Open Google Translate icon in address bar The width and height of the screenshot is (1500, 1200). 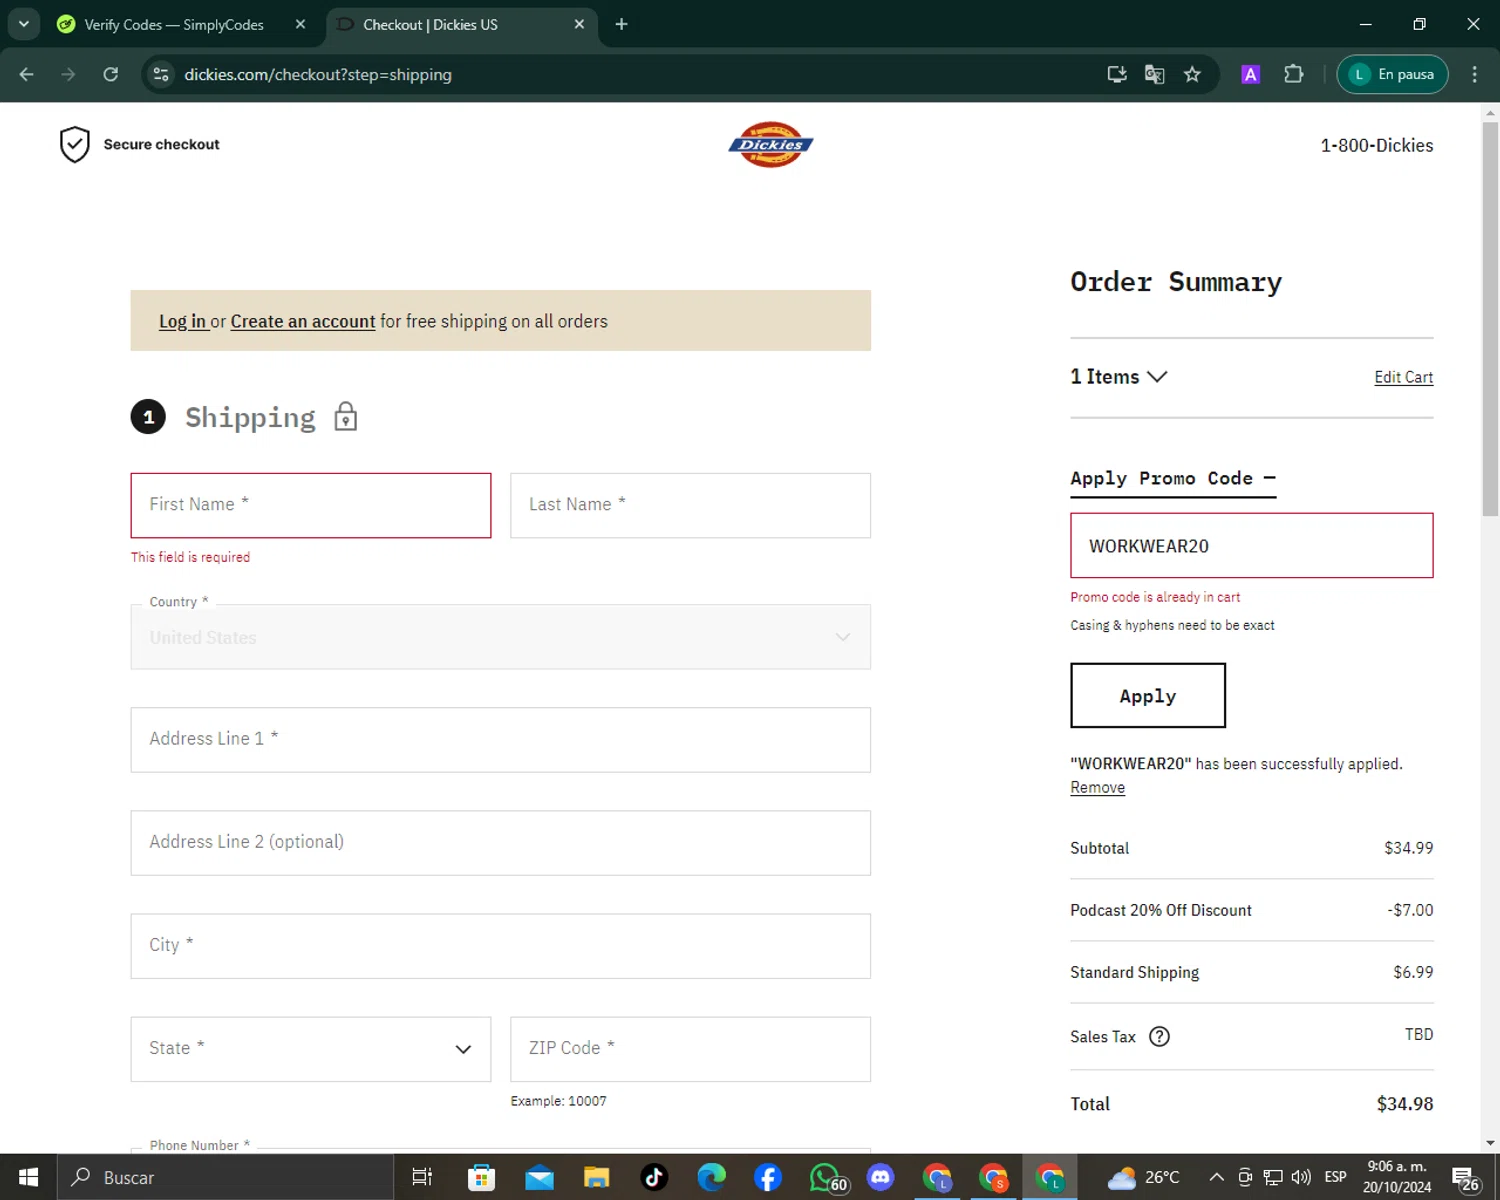tap(1155, 74)
